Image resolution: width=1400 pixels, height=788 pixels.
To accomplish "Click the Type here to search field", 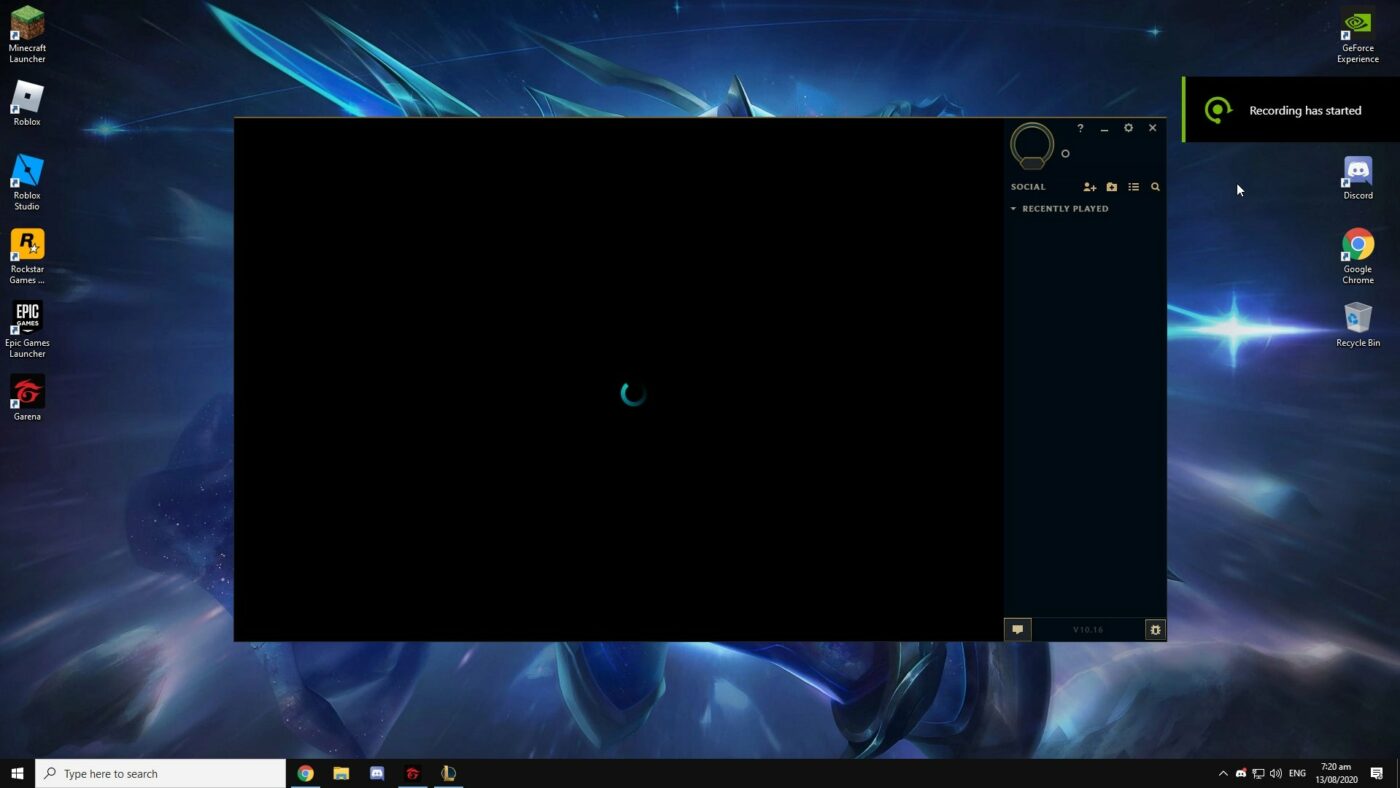I will [x=160, y=772].
